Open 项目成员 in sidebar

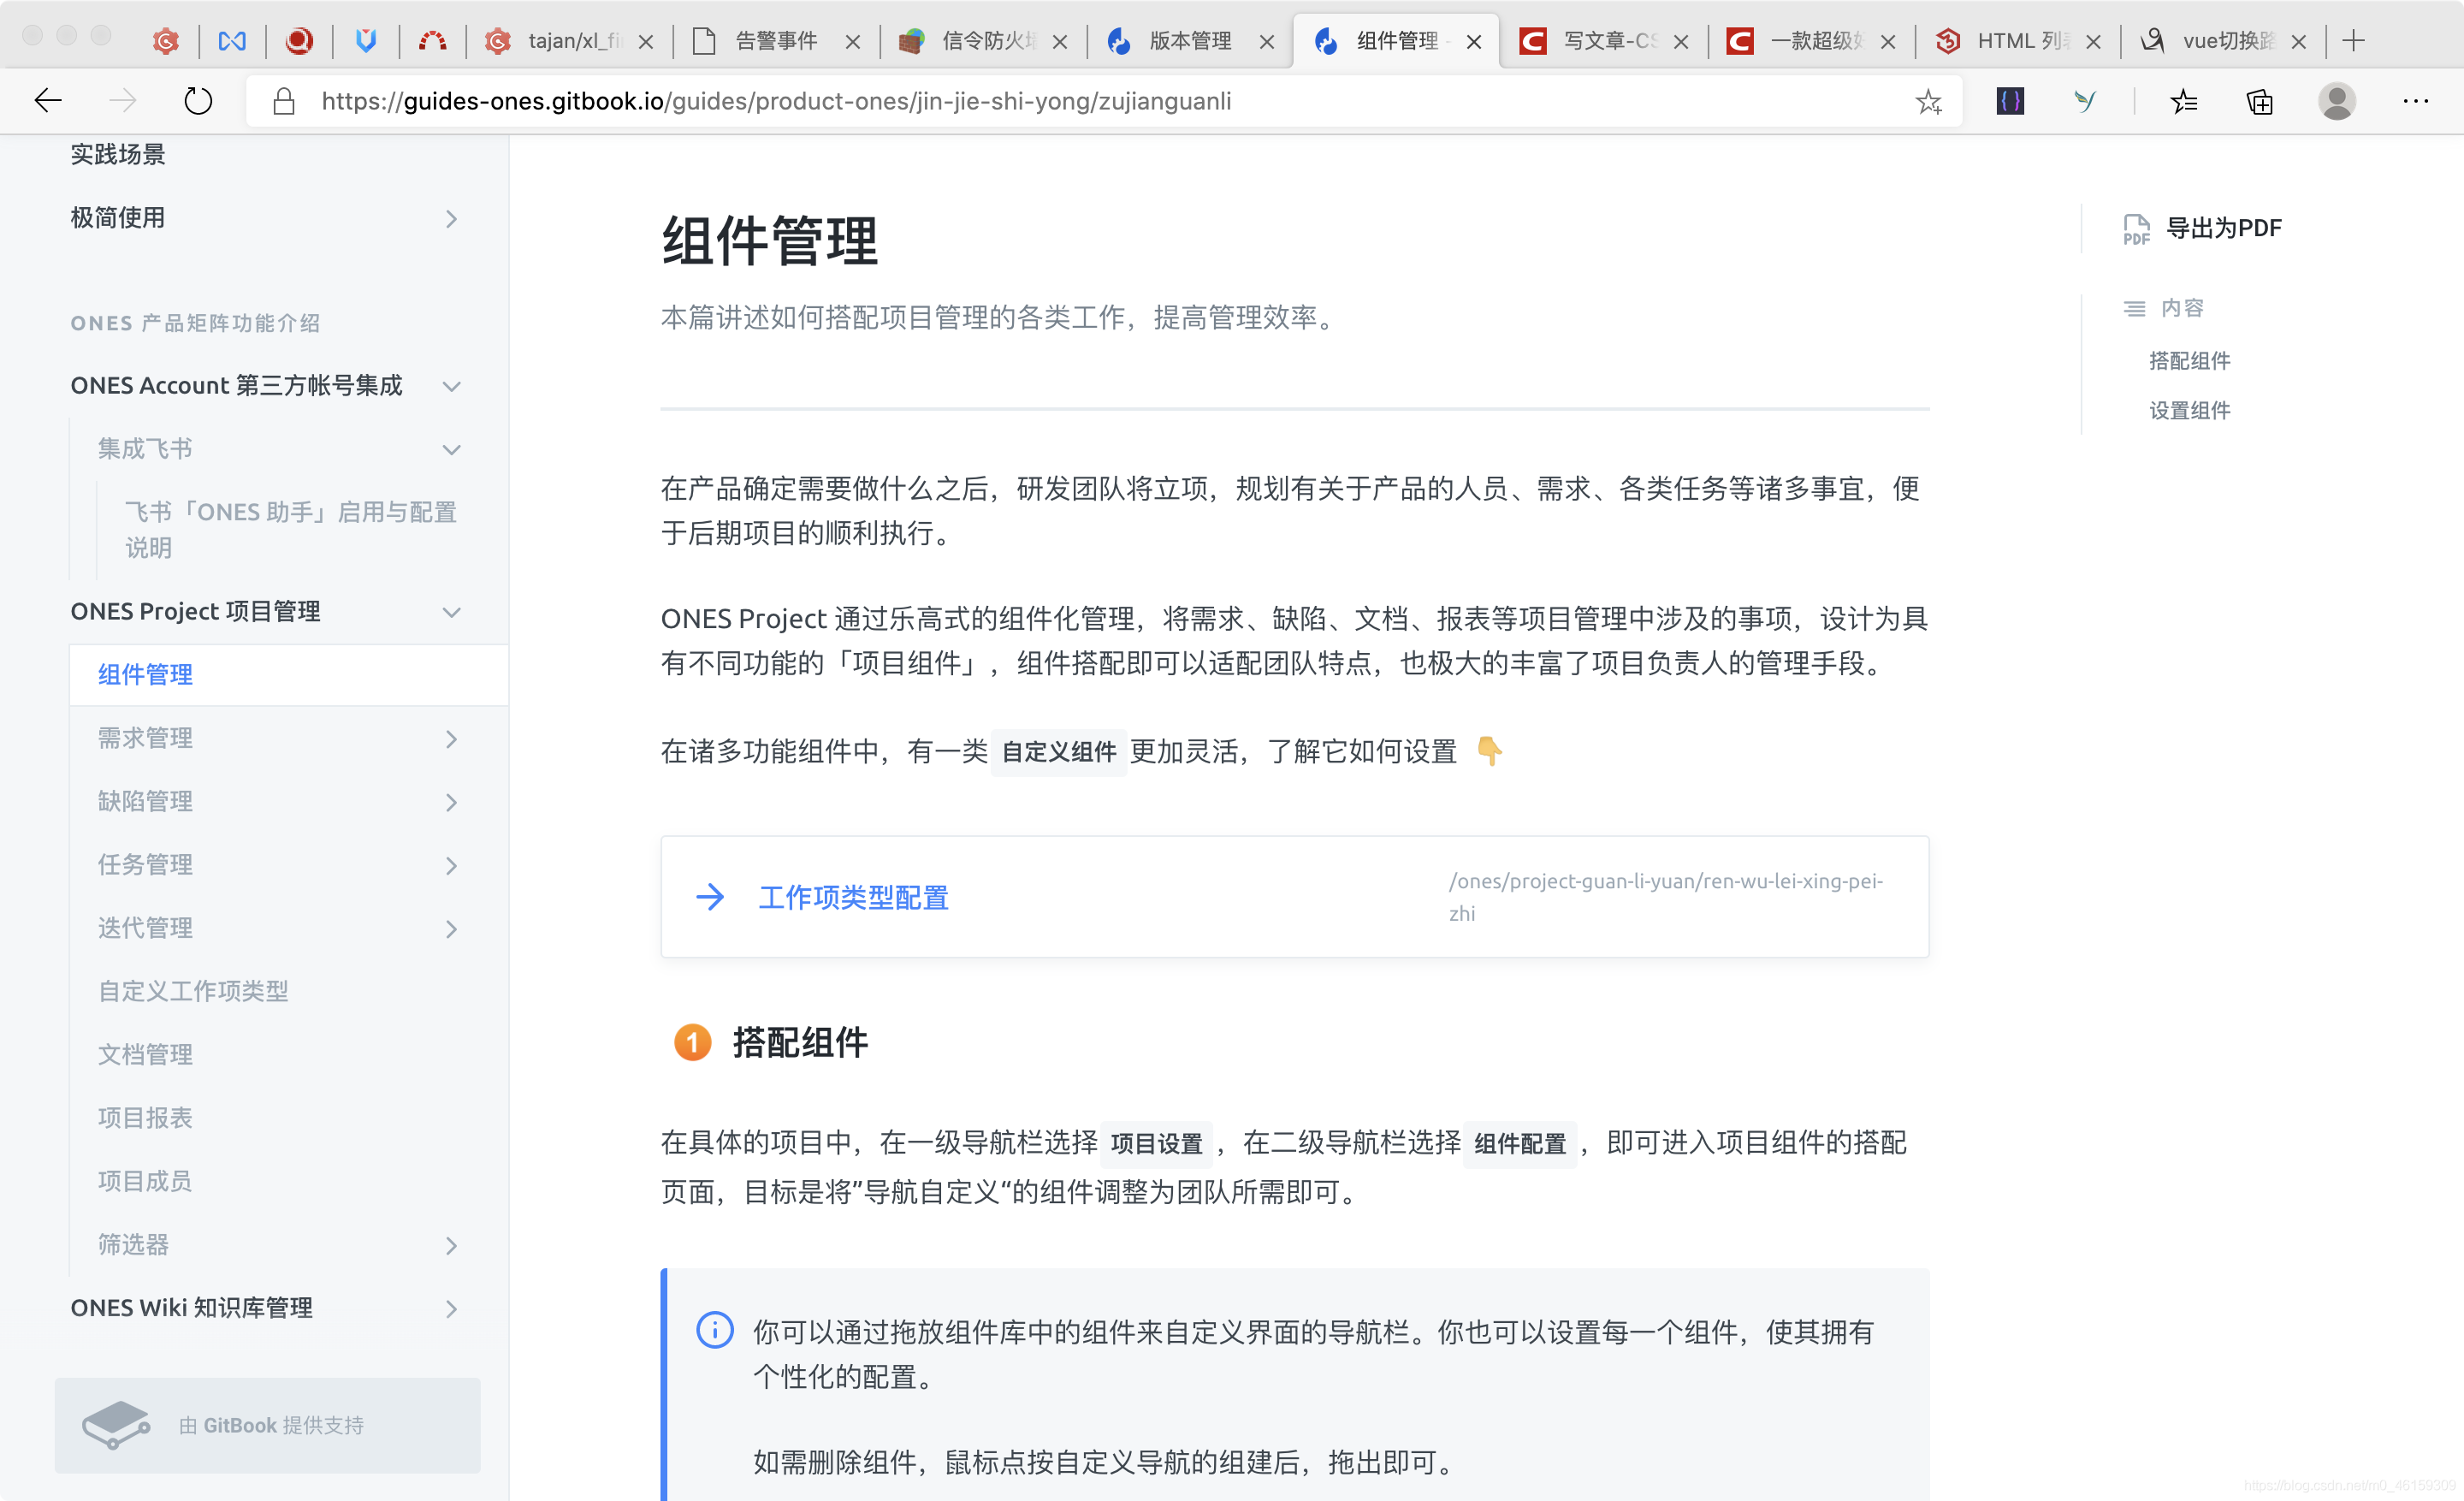tap(145, 1181)
